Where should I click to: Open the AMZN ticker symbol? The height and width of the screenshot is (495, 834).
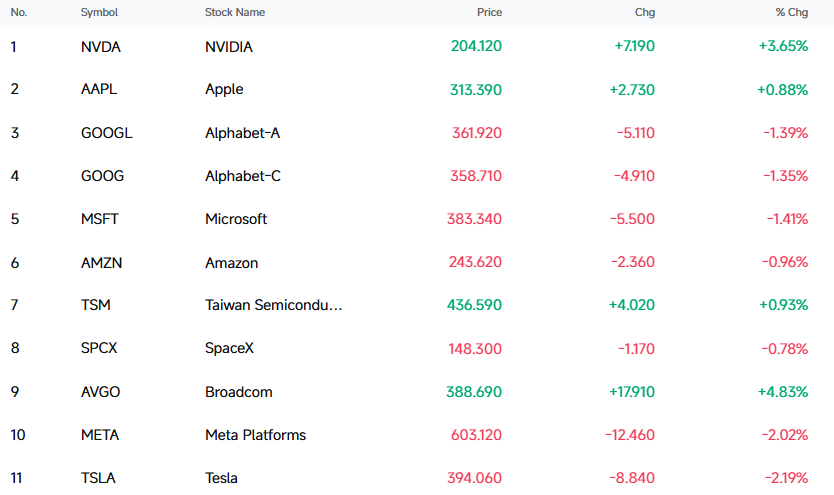point(101,263)
